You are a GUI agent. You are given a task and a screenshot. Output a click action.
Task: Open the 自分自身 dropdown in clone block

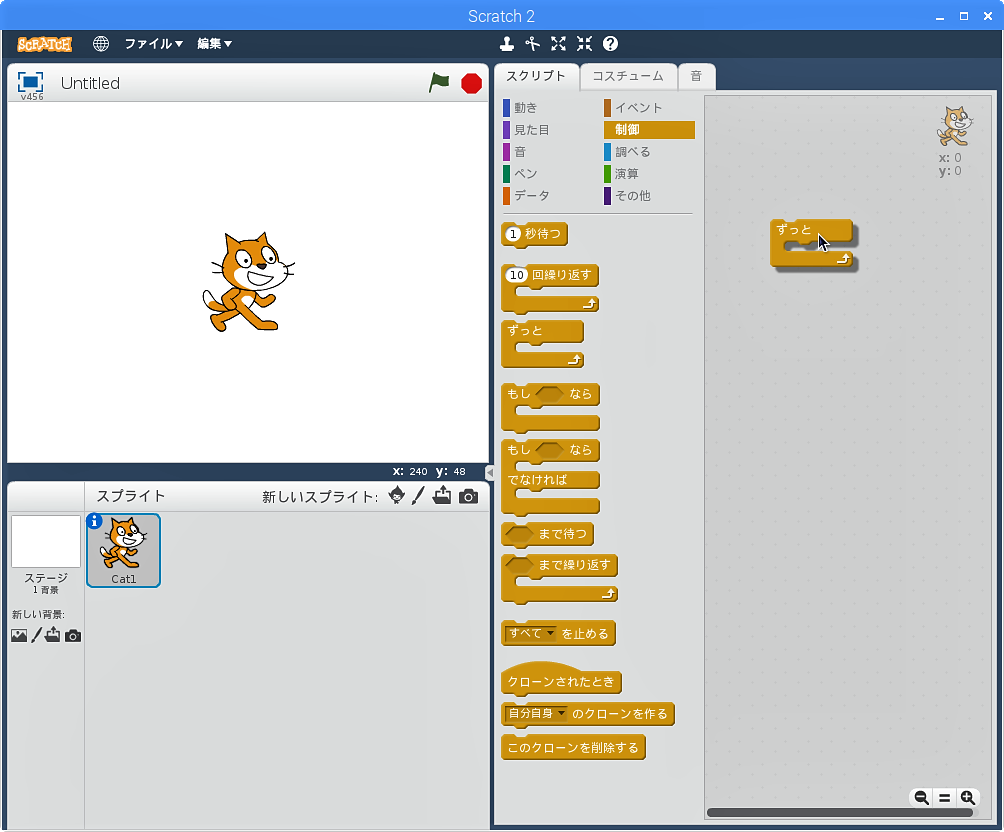(536, 714)
